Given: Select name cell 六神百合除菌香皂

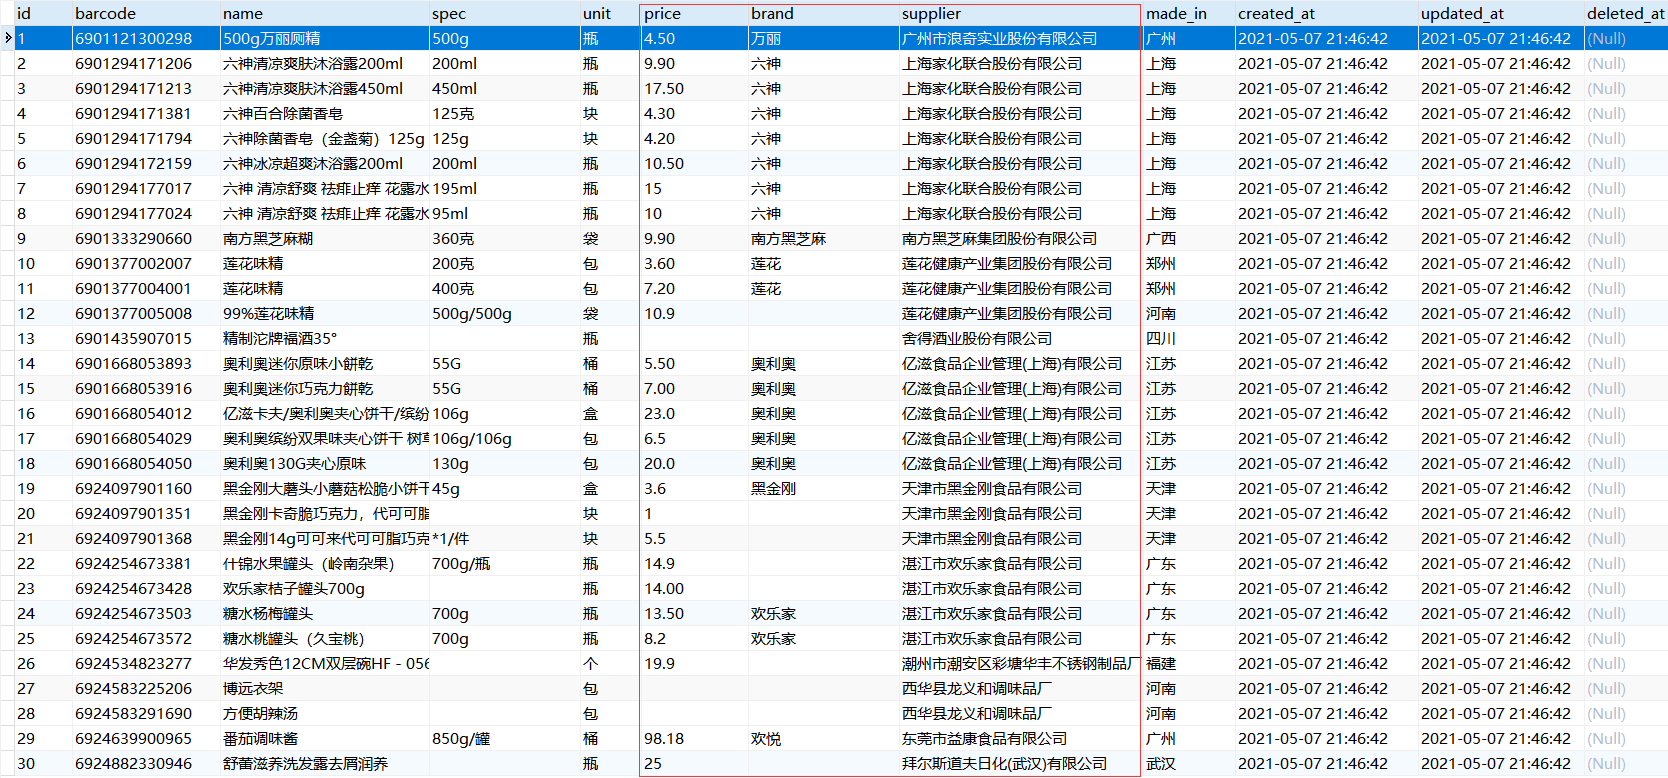Looking at the screenshot, I should click(325, 113).
